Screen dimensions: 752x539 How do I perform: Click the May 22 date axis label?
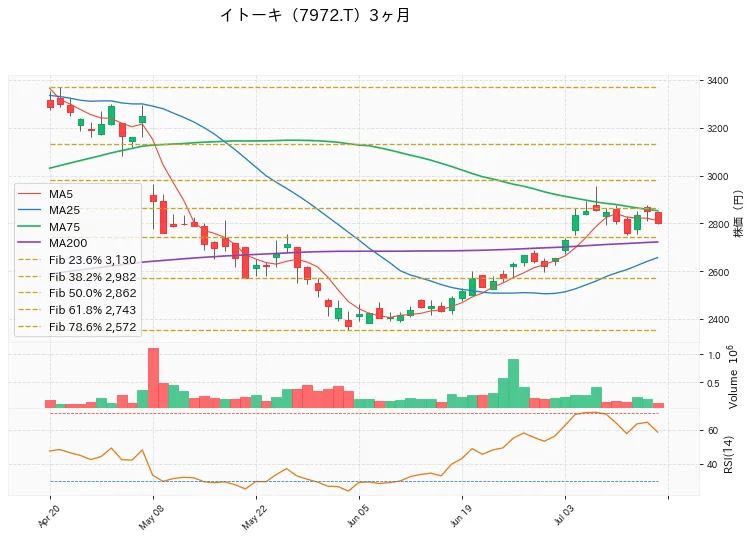pyautogui.click(x=253, y=517)
